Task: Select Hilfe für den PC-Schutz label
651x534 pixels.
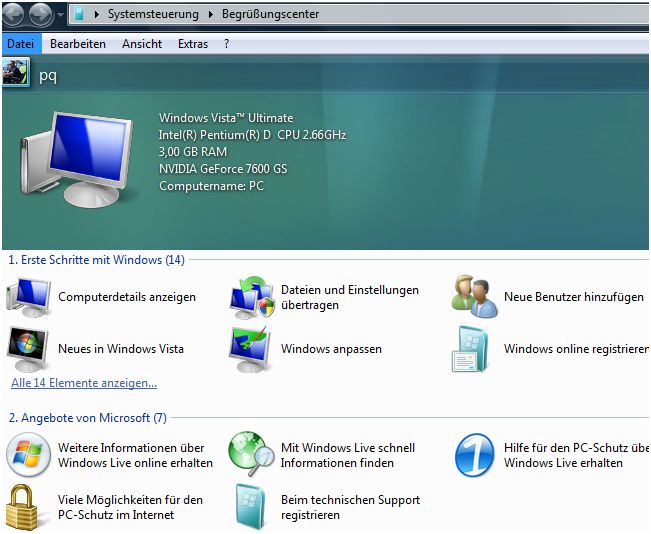Action: tap(576, 455)
